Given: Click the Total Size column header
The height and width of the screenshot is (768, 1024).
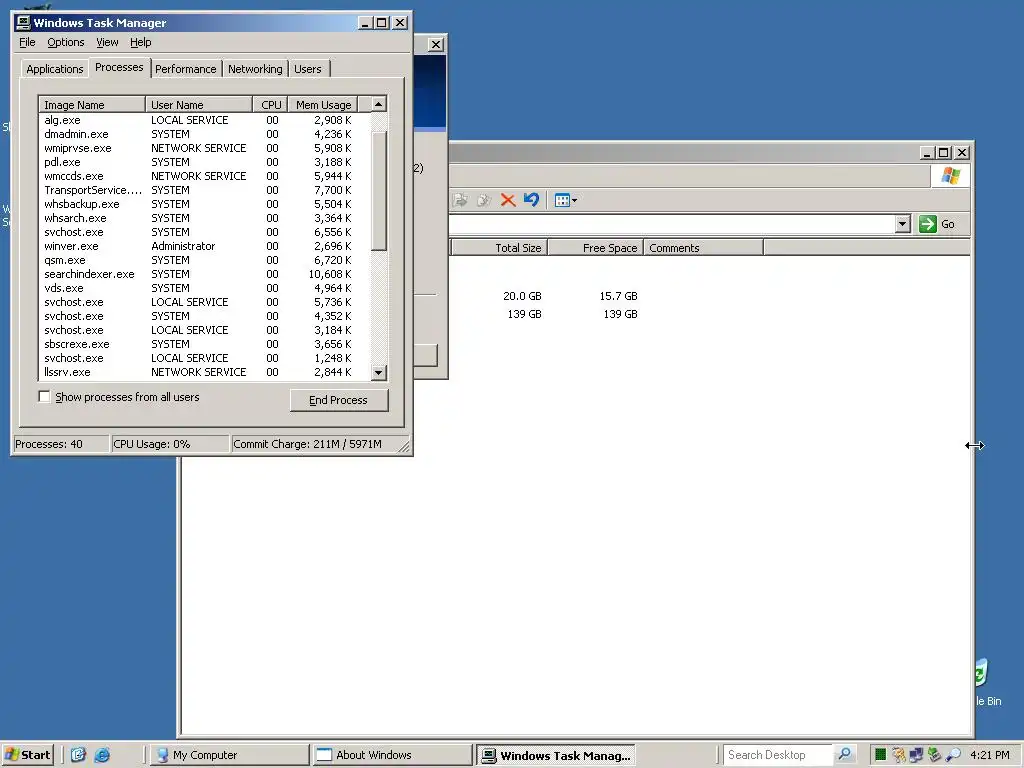Looking at the screenshot, I should [x=500, y=248].
